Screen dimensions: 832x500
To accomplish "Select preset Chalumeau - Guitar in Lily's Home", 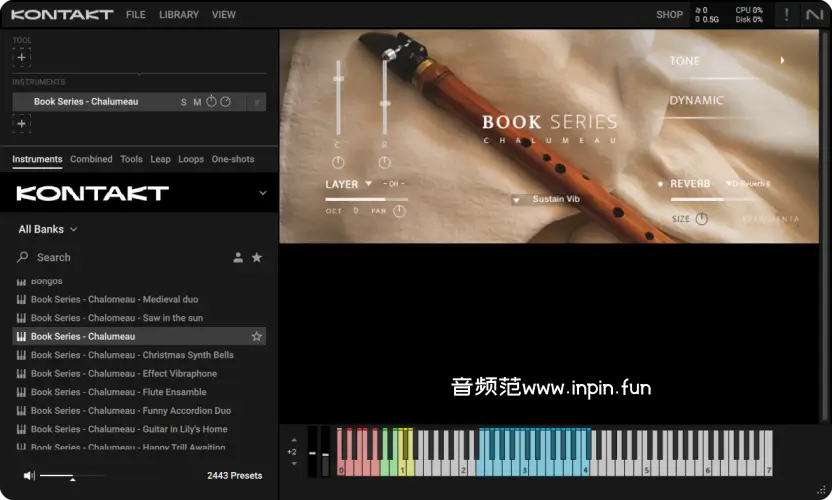I will coord(139,429).
